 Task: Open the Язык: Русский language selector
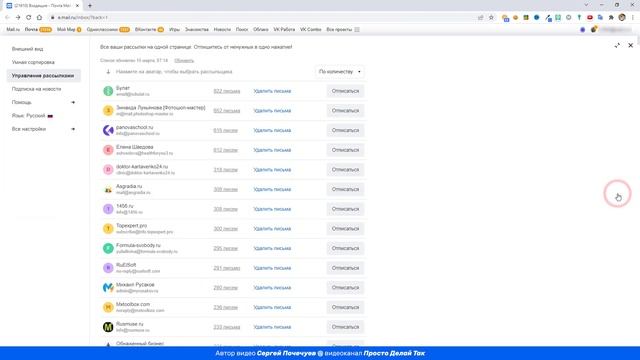[33, 116]
